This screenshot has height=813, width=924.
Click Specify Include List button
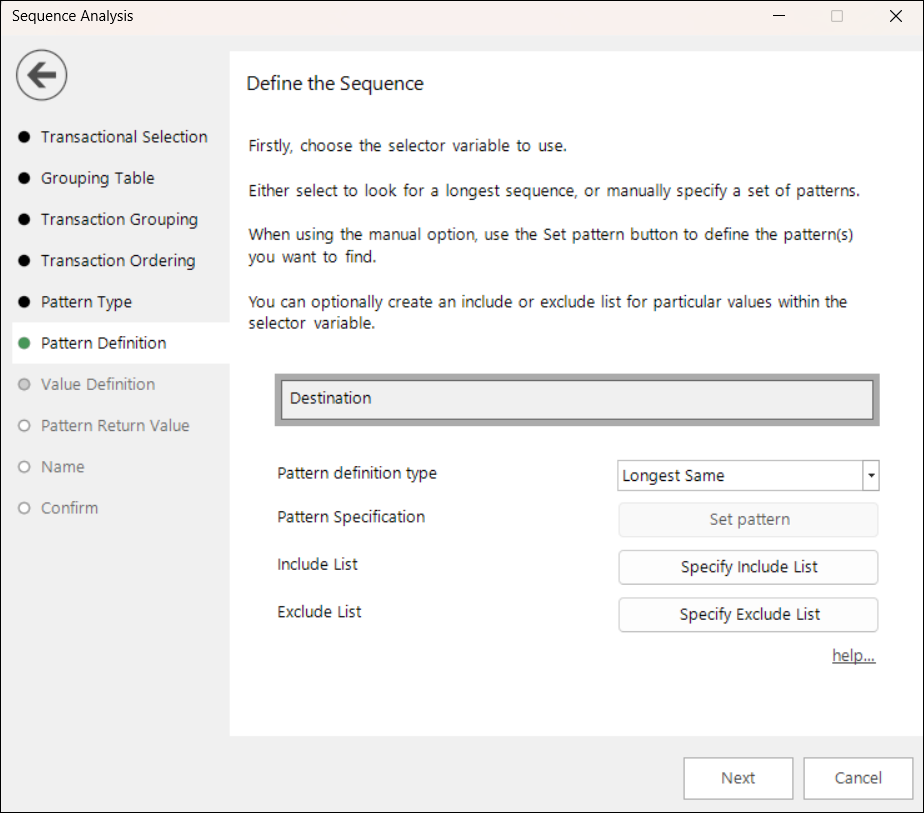(748, 567)
